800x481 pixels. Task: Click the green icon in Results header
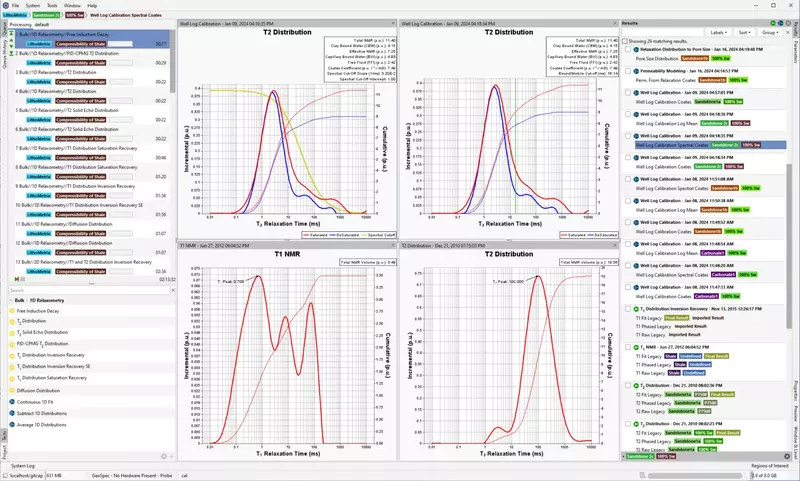coord(774,21)
